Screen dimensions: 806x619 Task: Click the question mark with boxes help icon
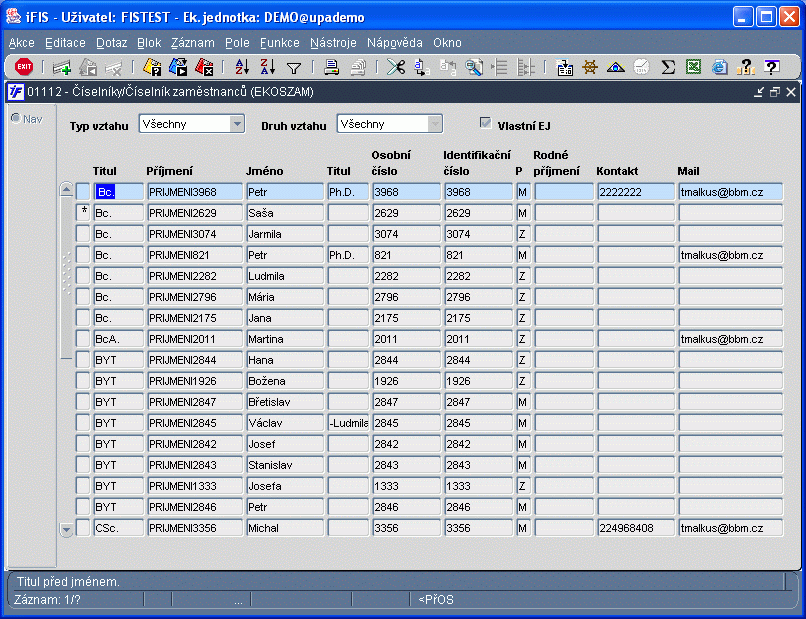745,67
